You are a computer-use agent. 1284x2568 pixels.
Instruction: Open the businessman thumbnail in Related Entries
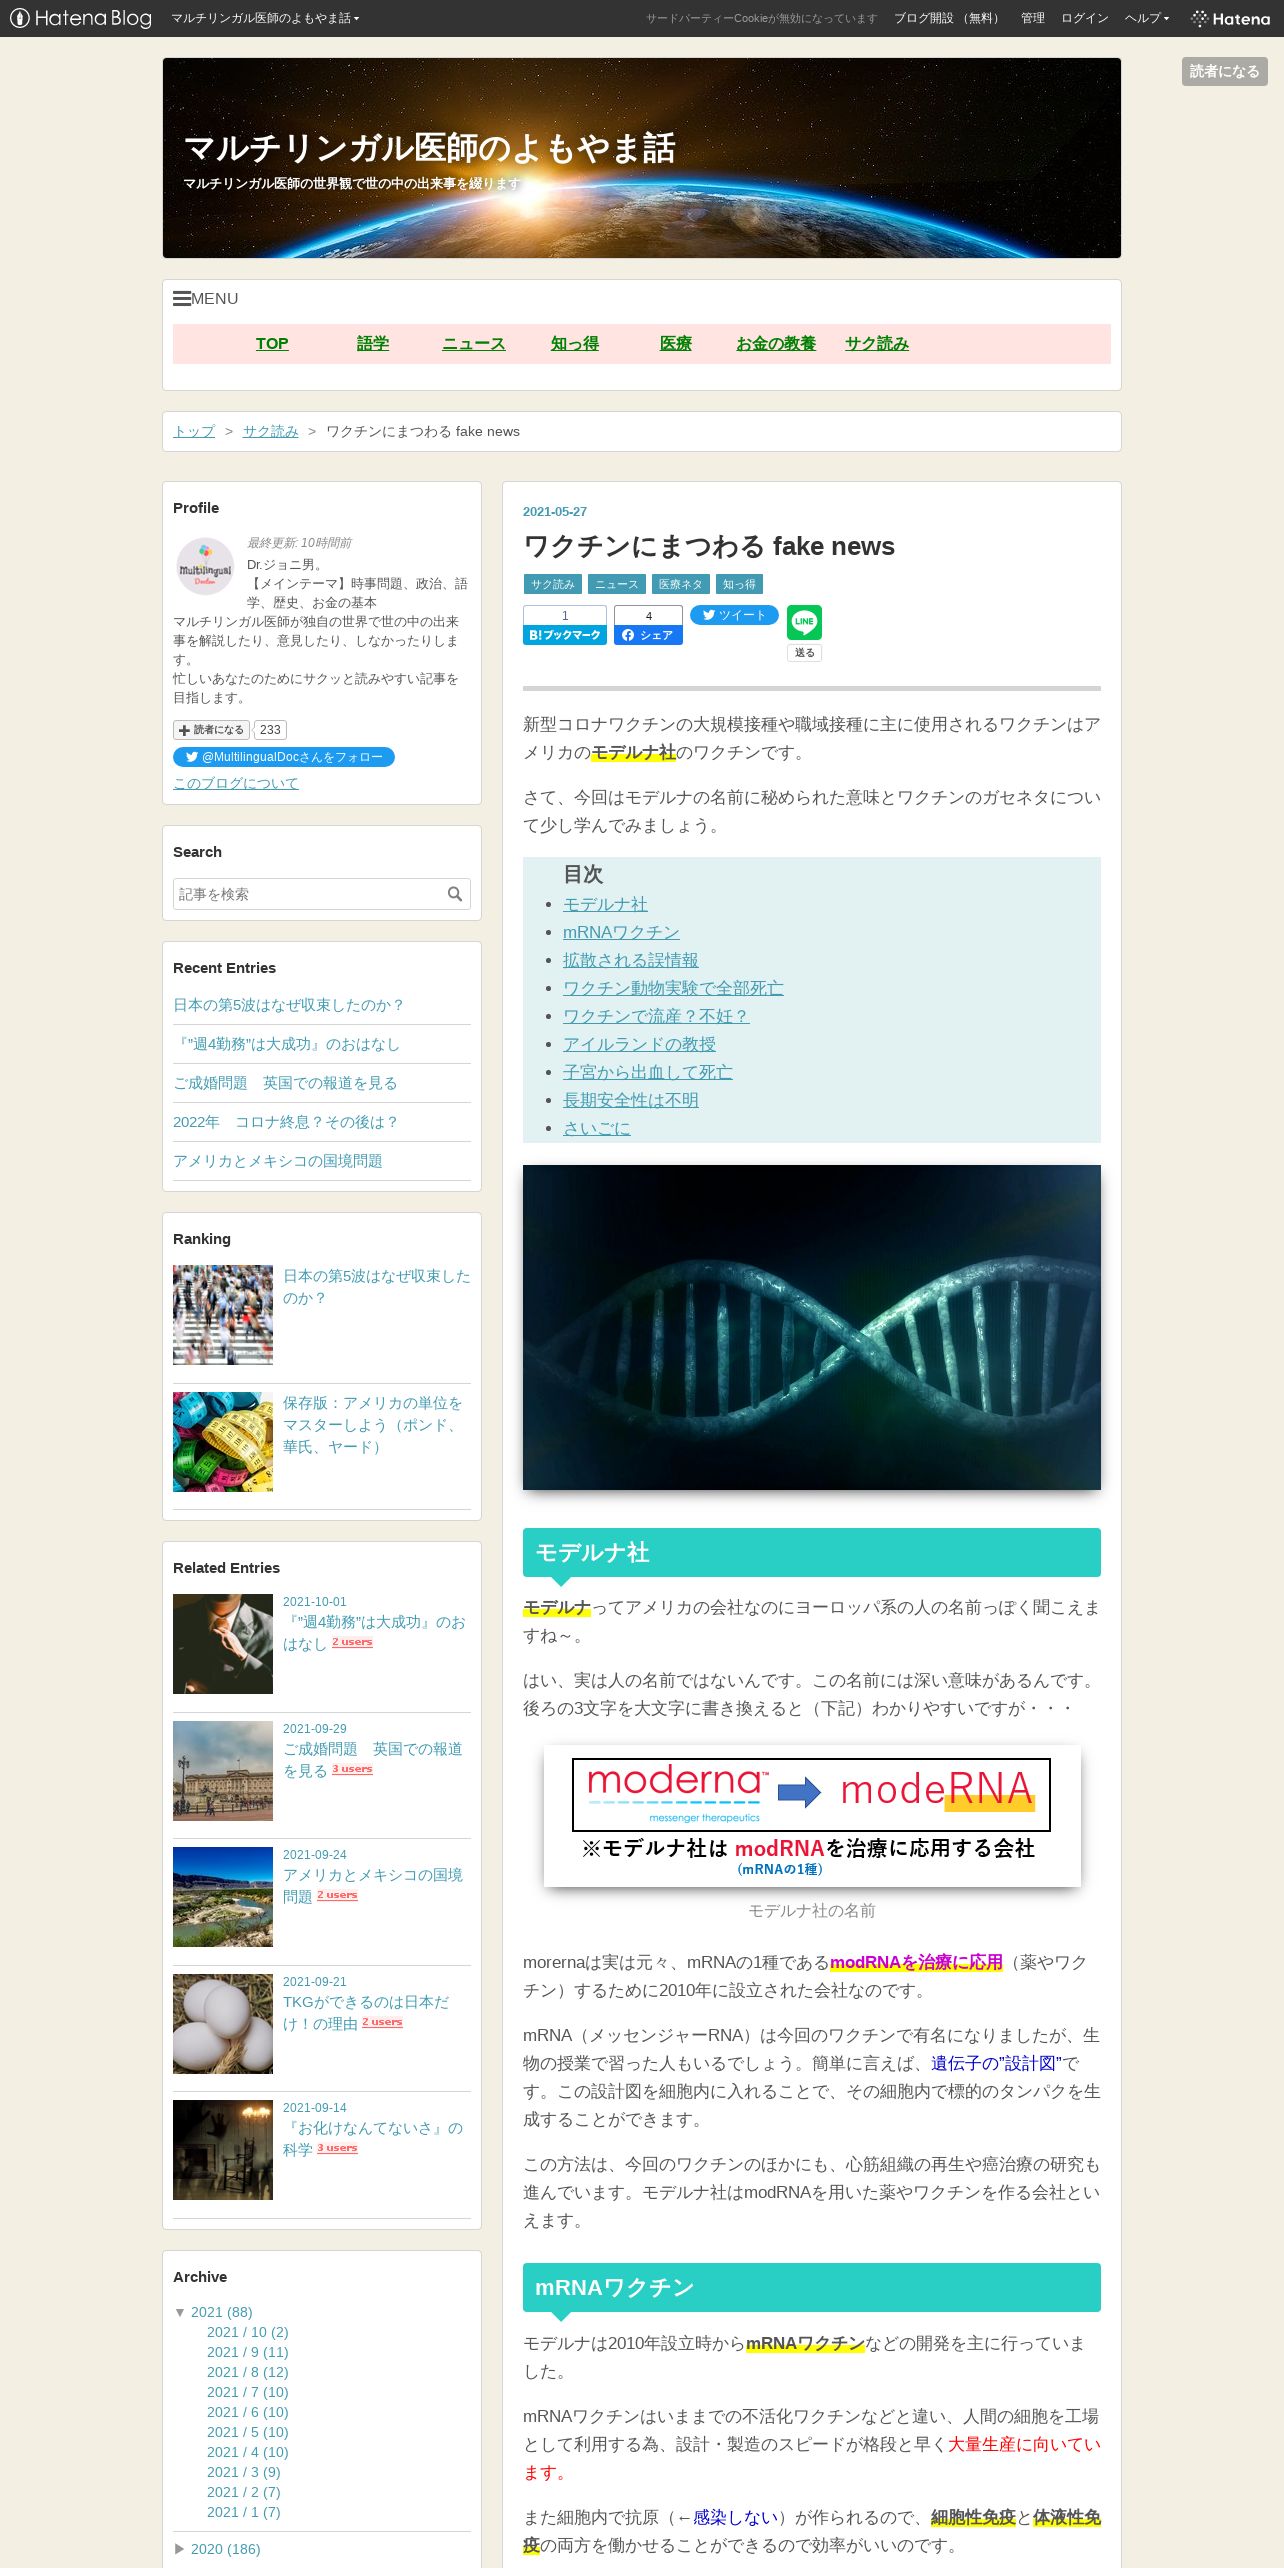(223, 1644)
